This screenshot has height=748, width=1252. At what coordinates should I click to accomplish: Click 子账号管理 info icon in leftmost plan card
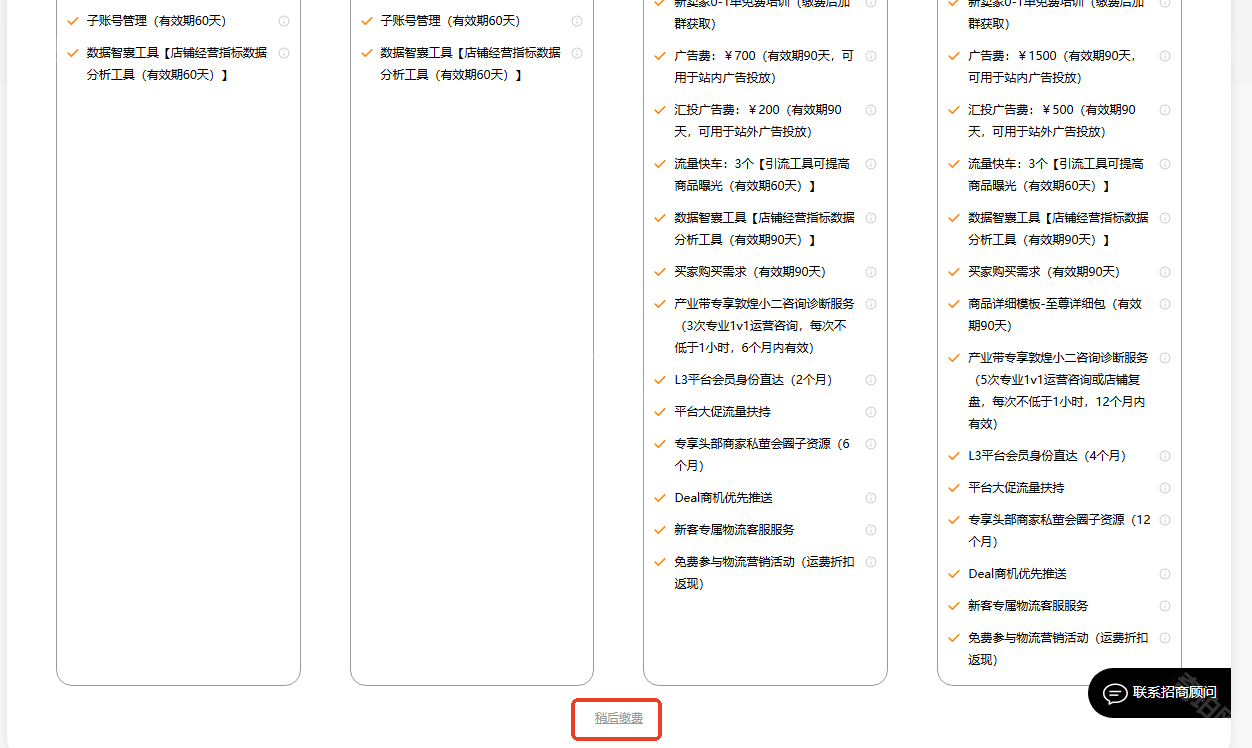284,21
